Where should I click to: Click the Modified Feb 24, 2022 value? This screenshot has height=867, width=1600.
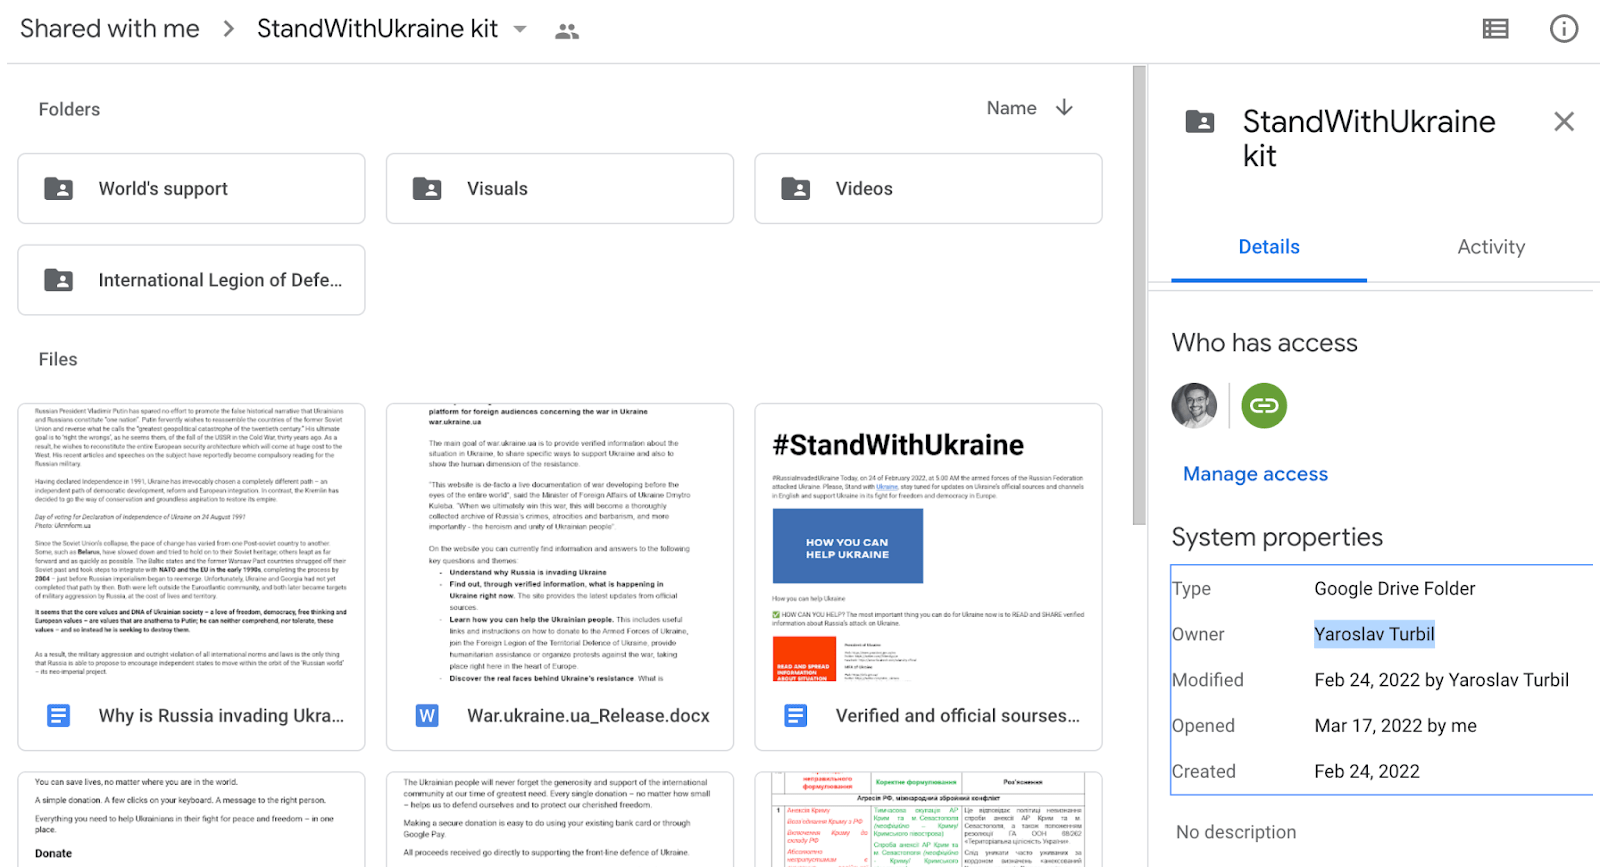click(x=1441, y=680)
